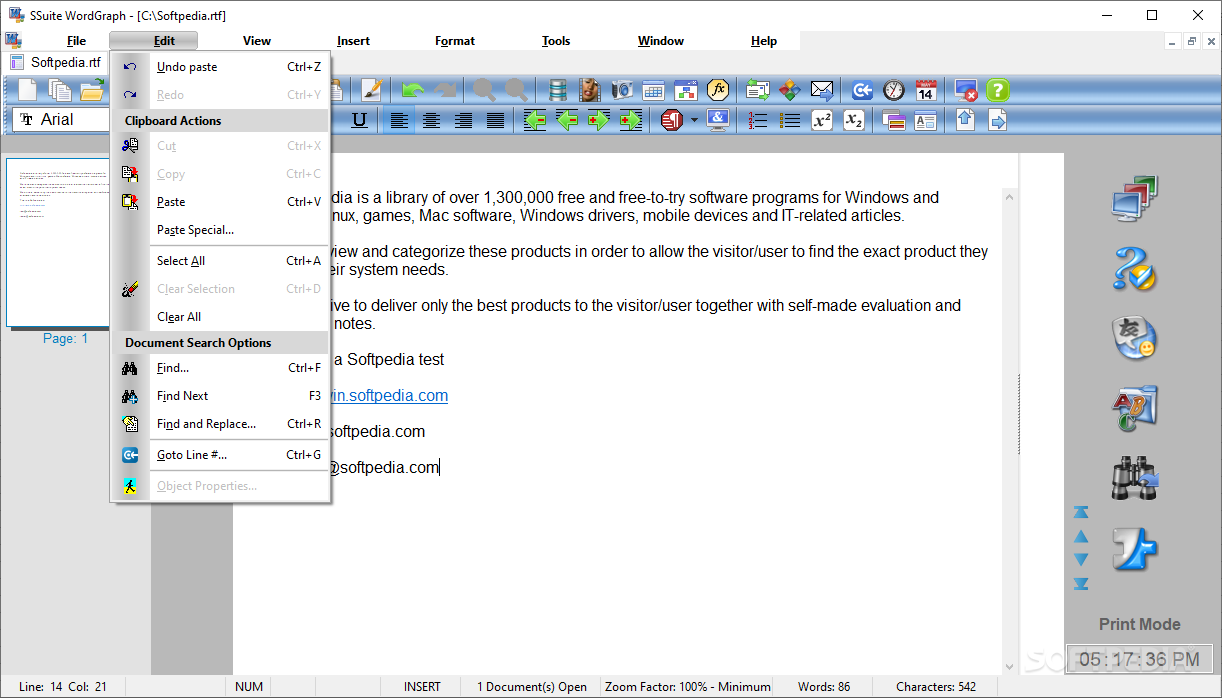Click the blue puzzle piece side icon
This screenshot has width=1222, height=698.
click(1134, 549)
